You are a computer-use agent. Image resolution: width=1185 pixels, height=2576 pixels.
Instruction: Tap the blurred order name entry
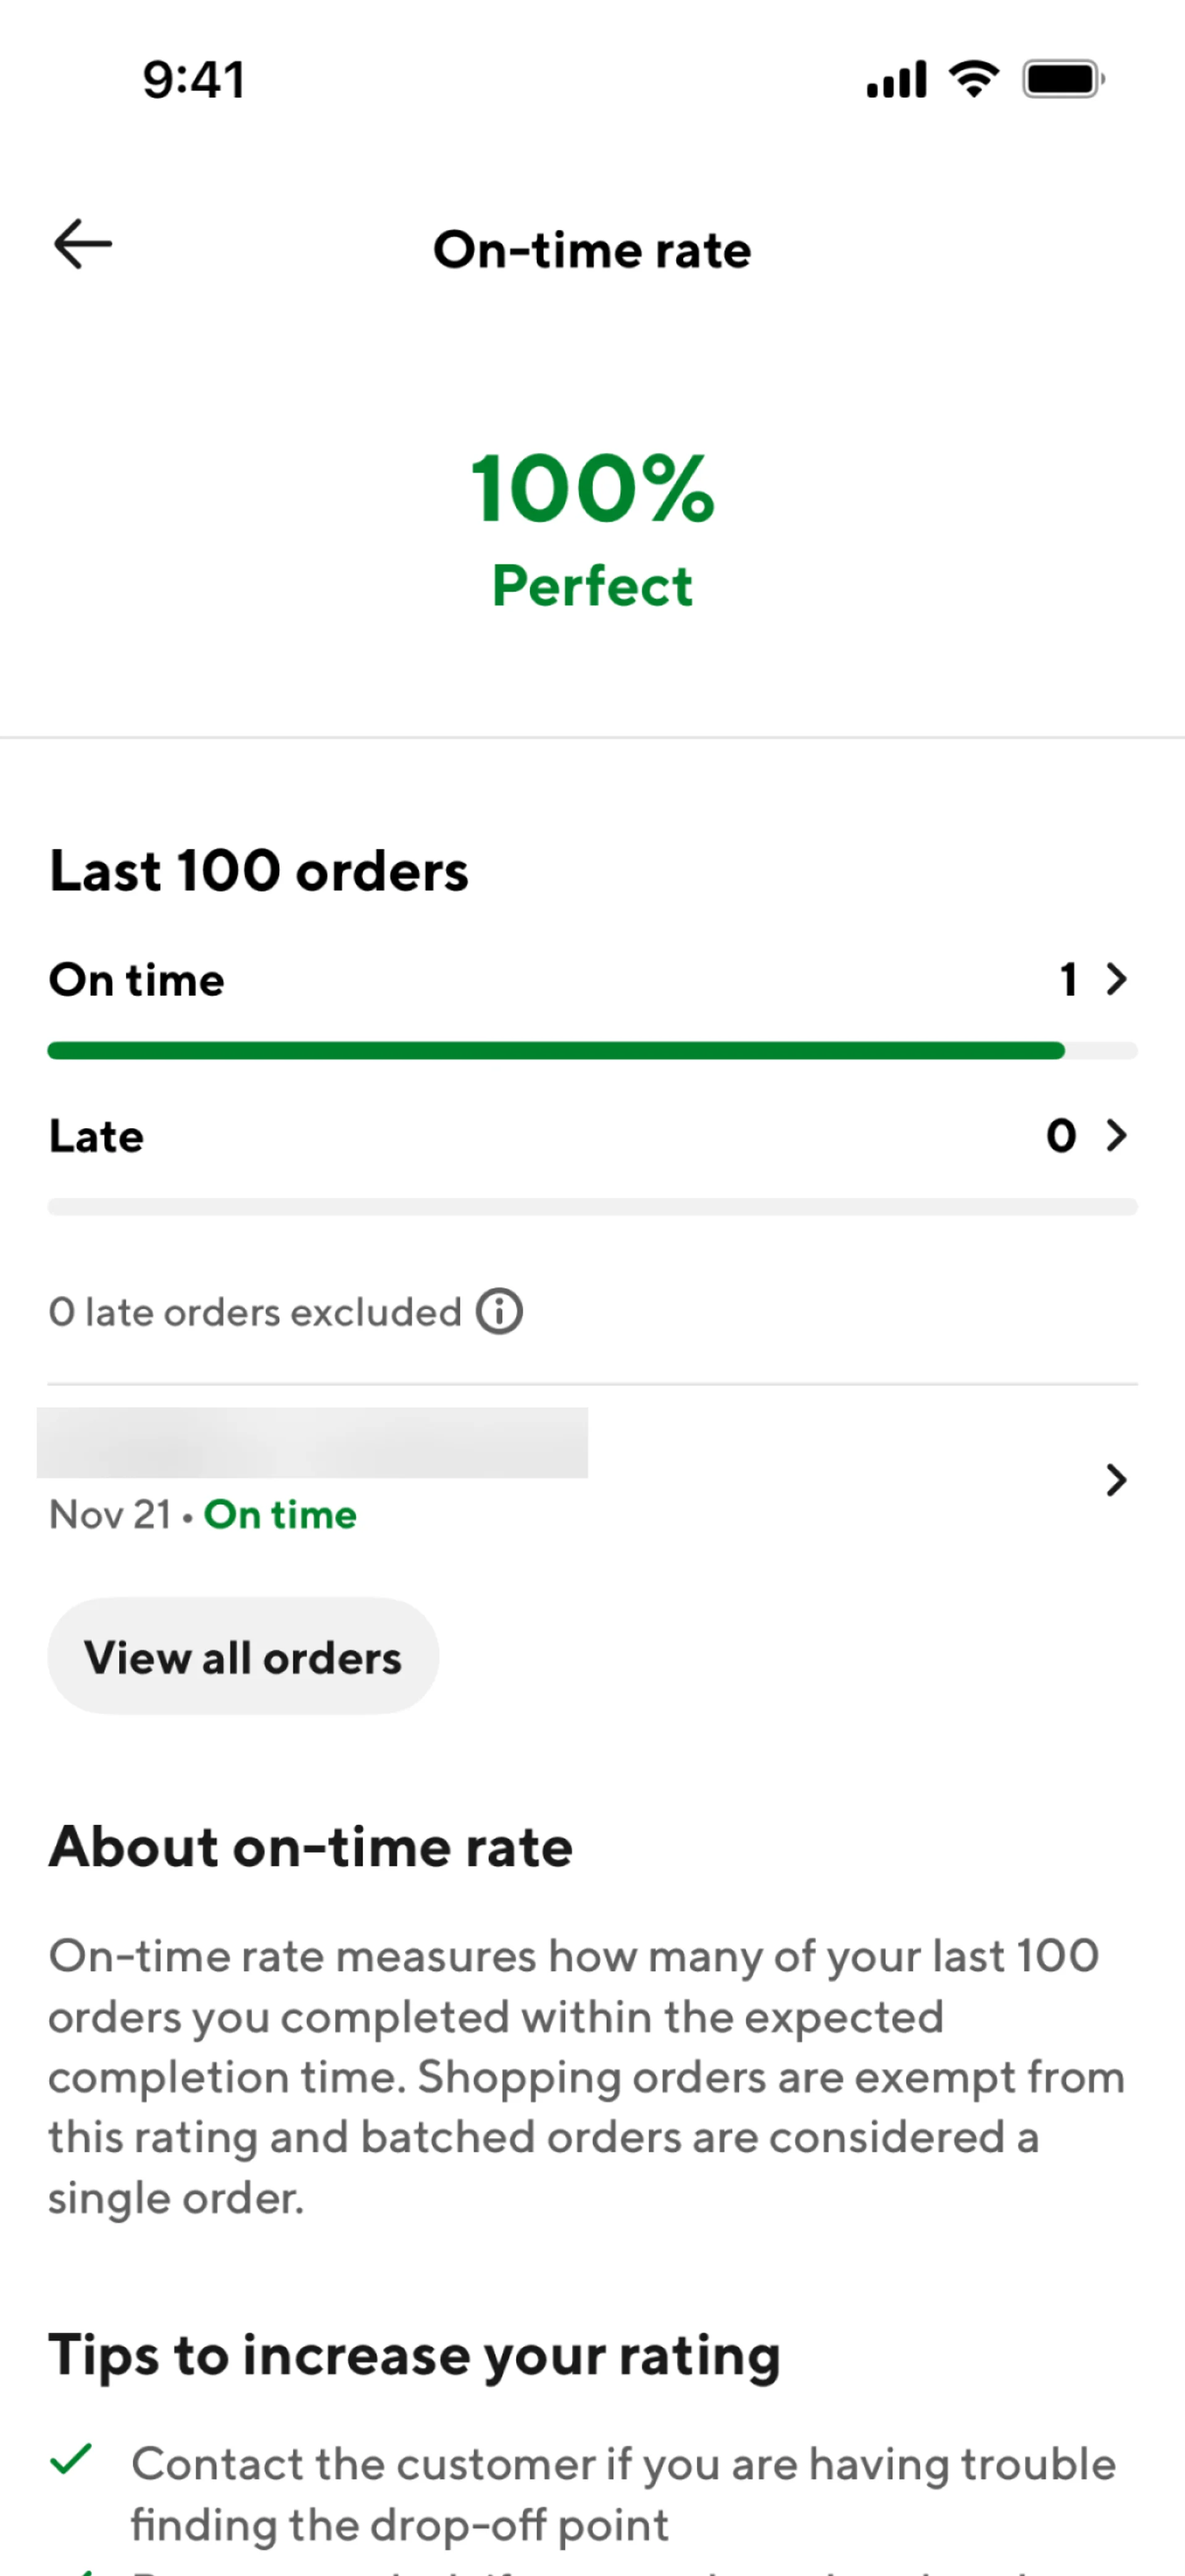click(312, 1443)
